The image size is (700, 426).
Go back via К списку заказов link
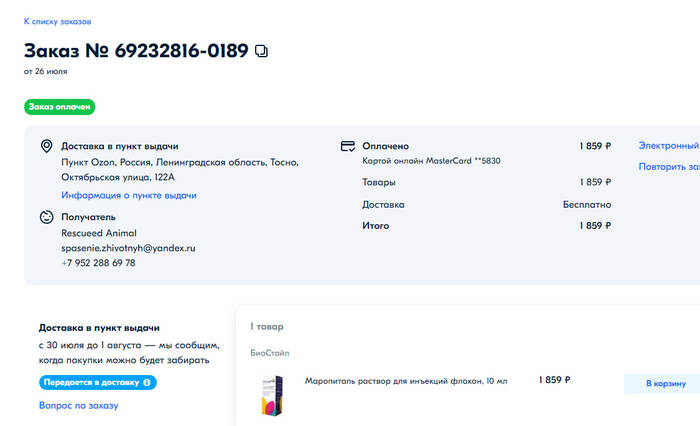click(57, 20)
